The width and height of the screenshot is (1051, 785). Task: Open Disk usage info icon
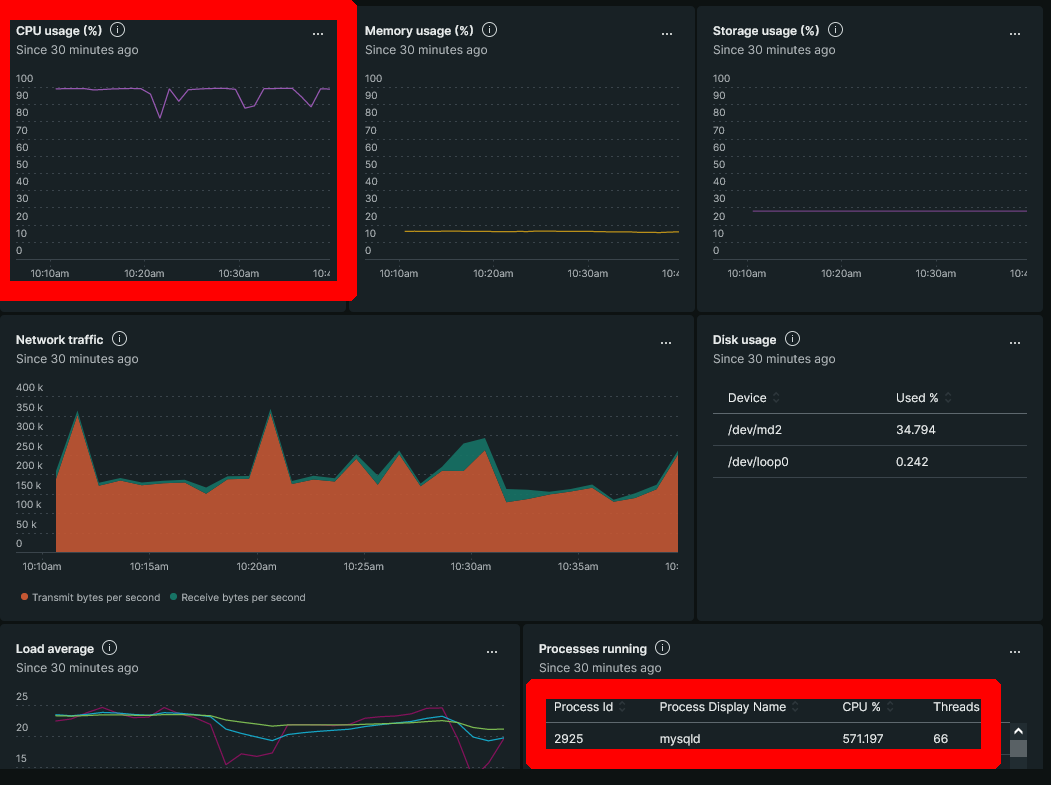coord(792,339)
